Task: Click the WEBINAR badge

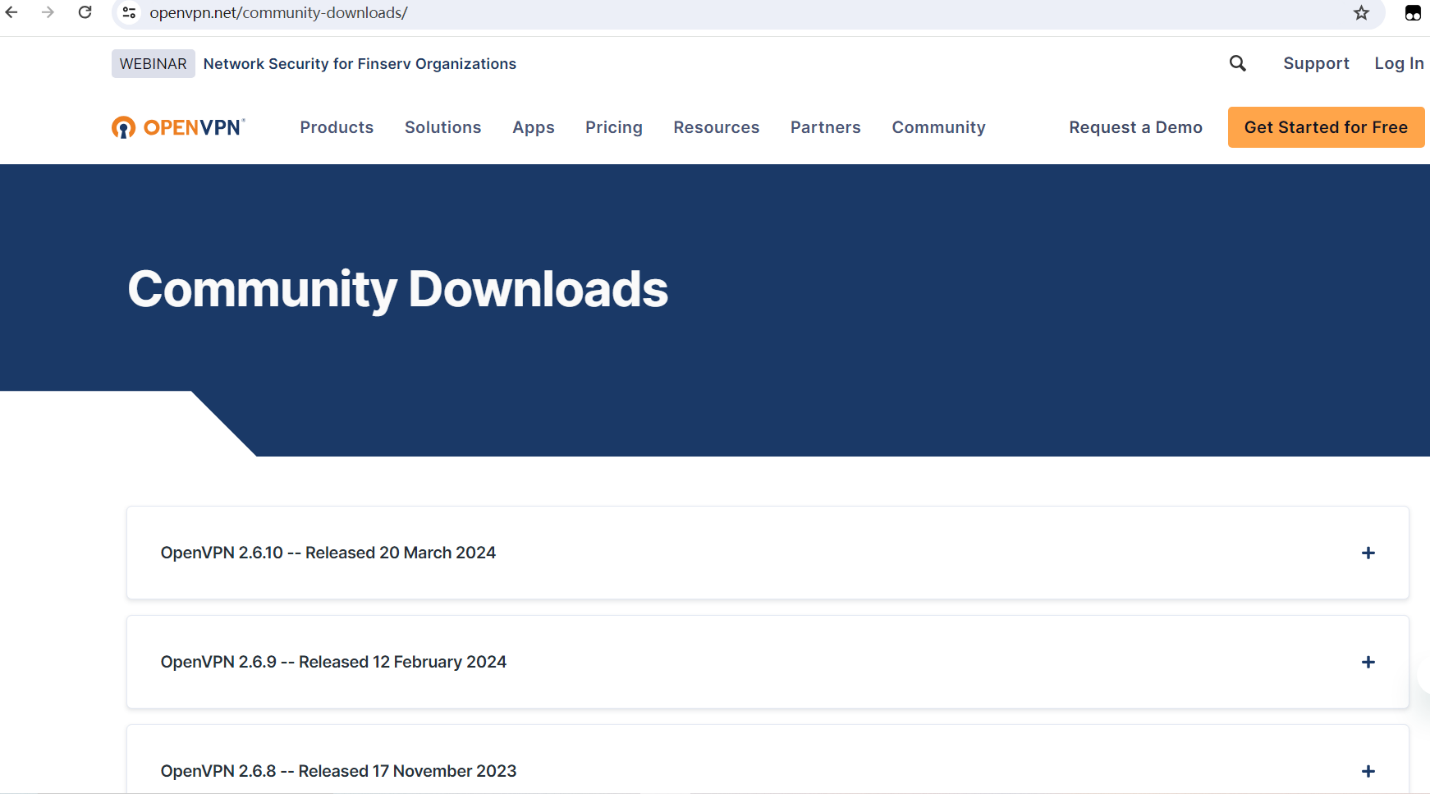Action: coord(153,63)
